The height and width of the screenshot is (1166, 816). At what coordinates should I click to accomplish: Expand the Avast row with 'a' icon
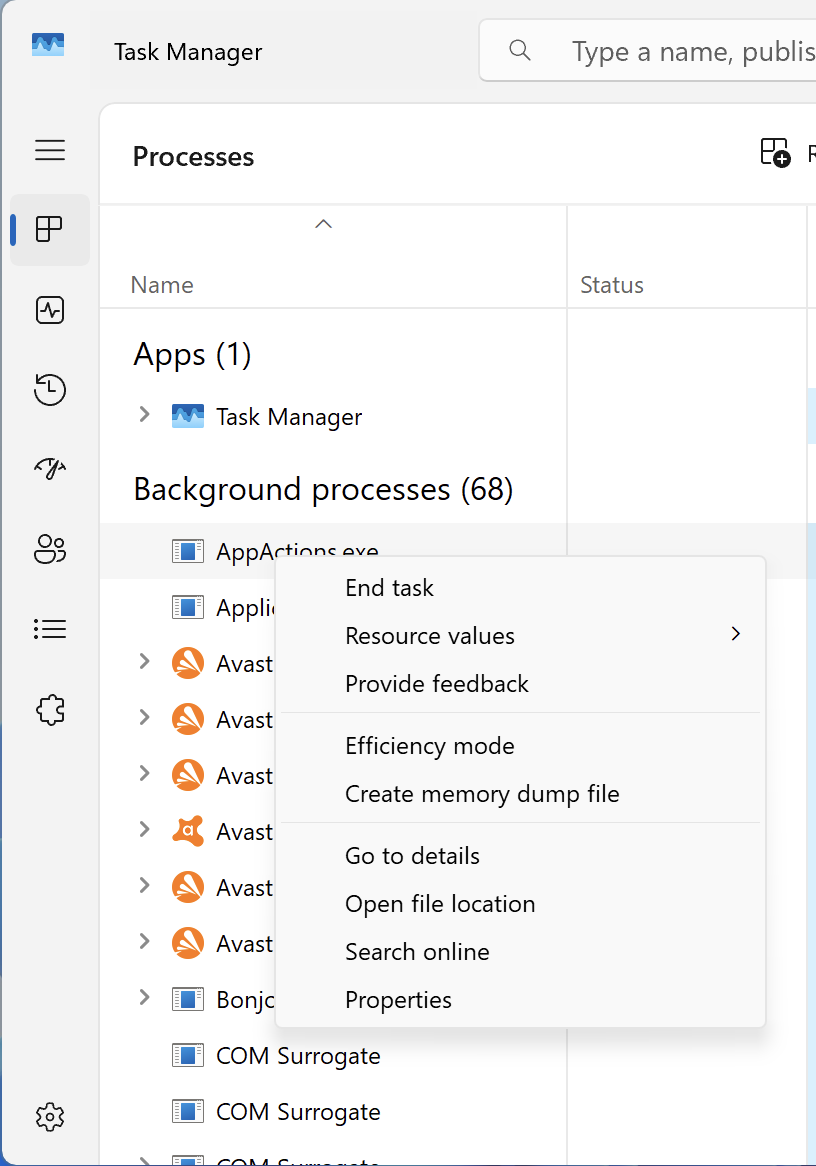pyautogui.click(x=144, y=829)
